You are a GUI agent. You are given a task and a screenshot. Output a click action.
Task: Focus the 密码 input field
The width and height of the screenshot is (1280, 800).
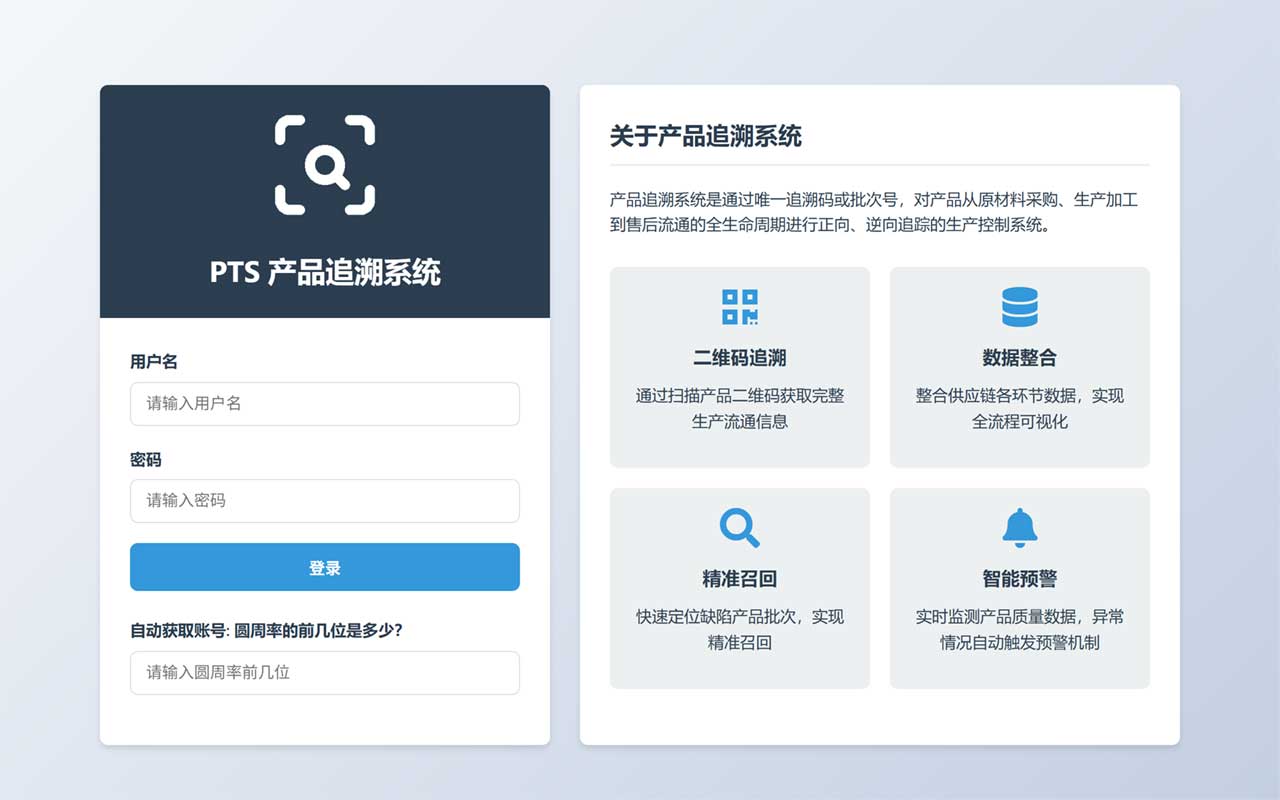tap(325, 501)
